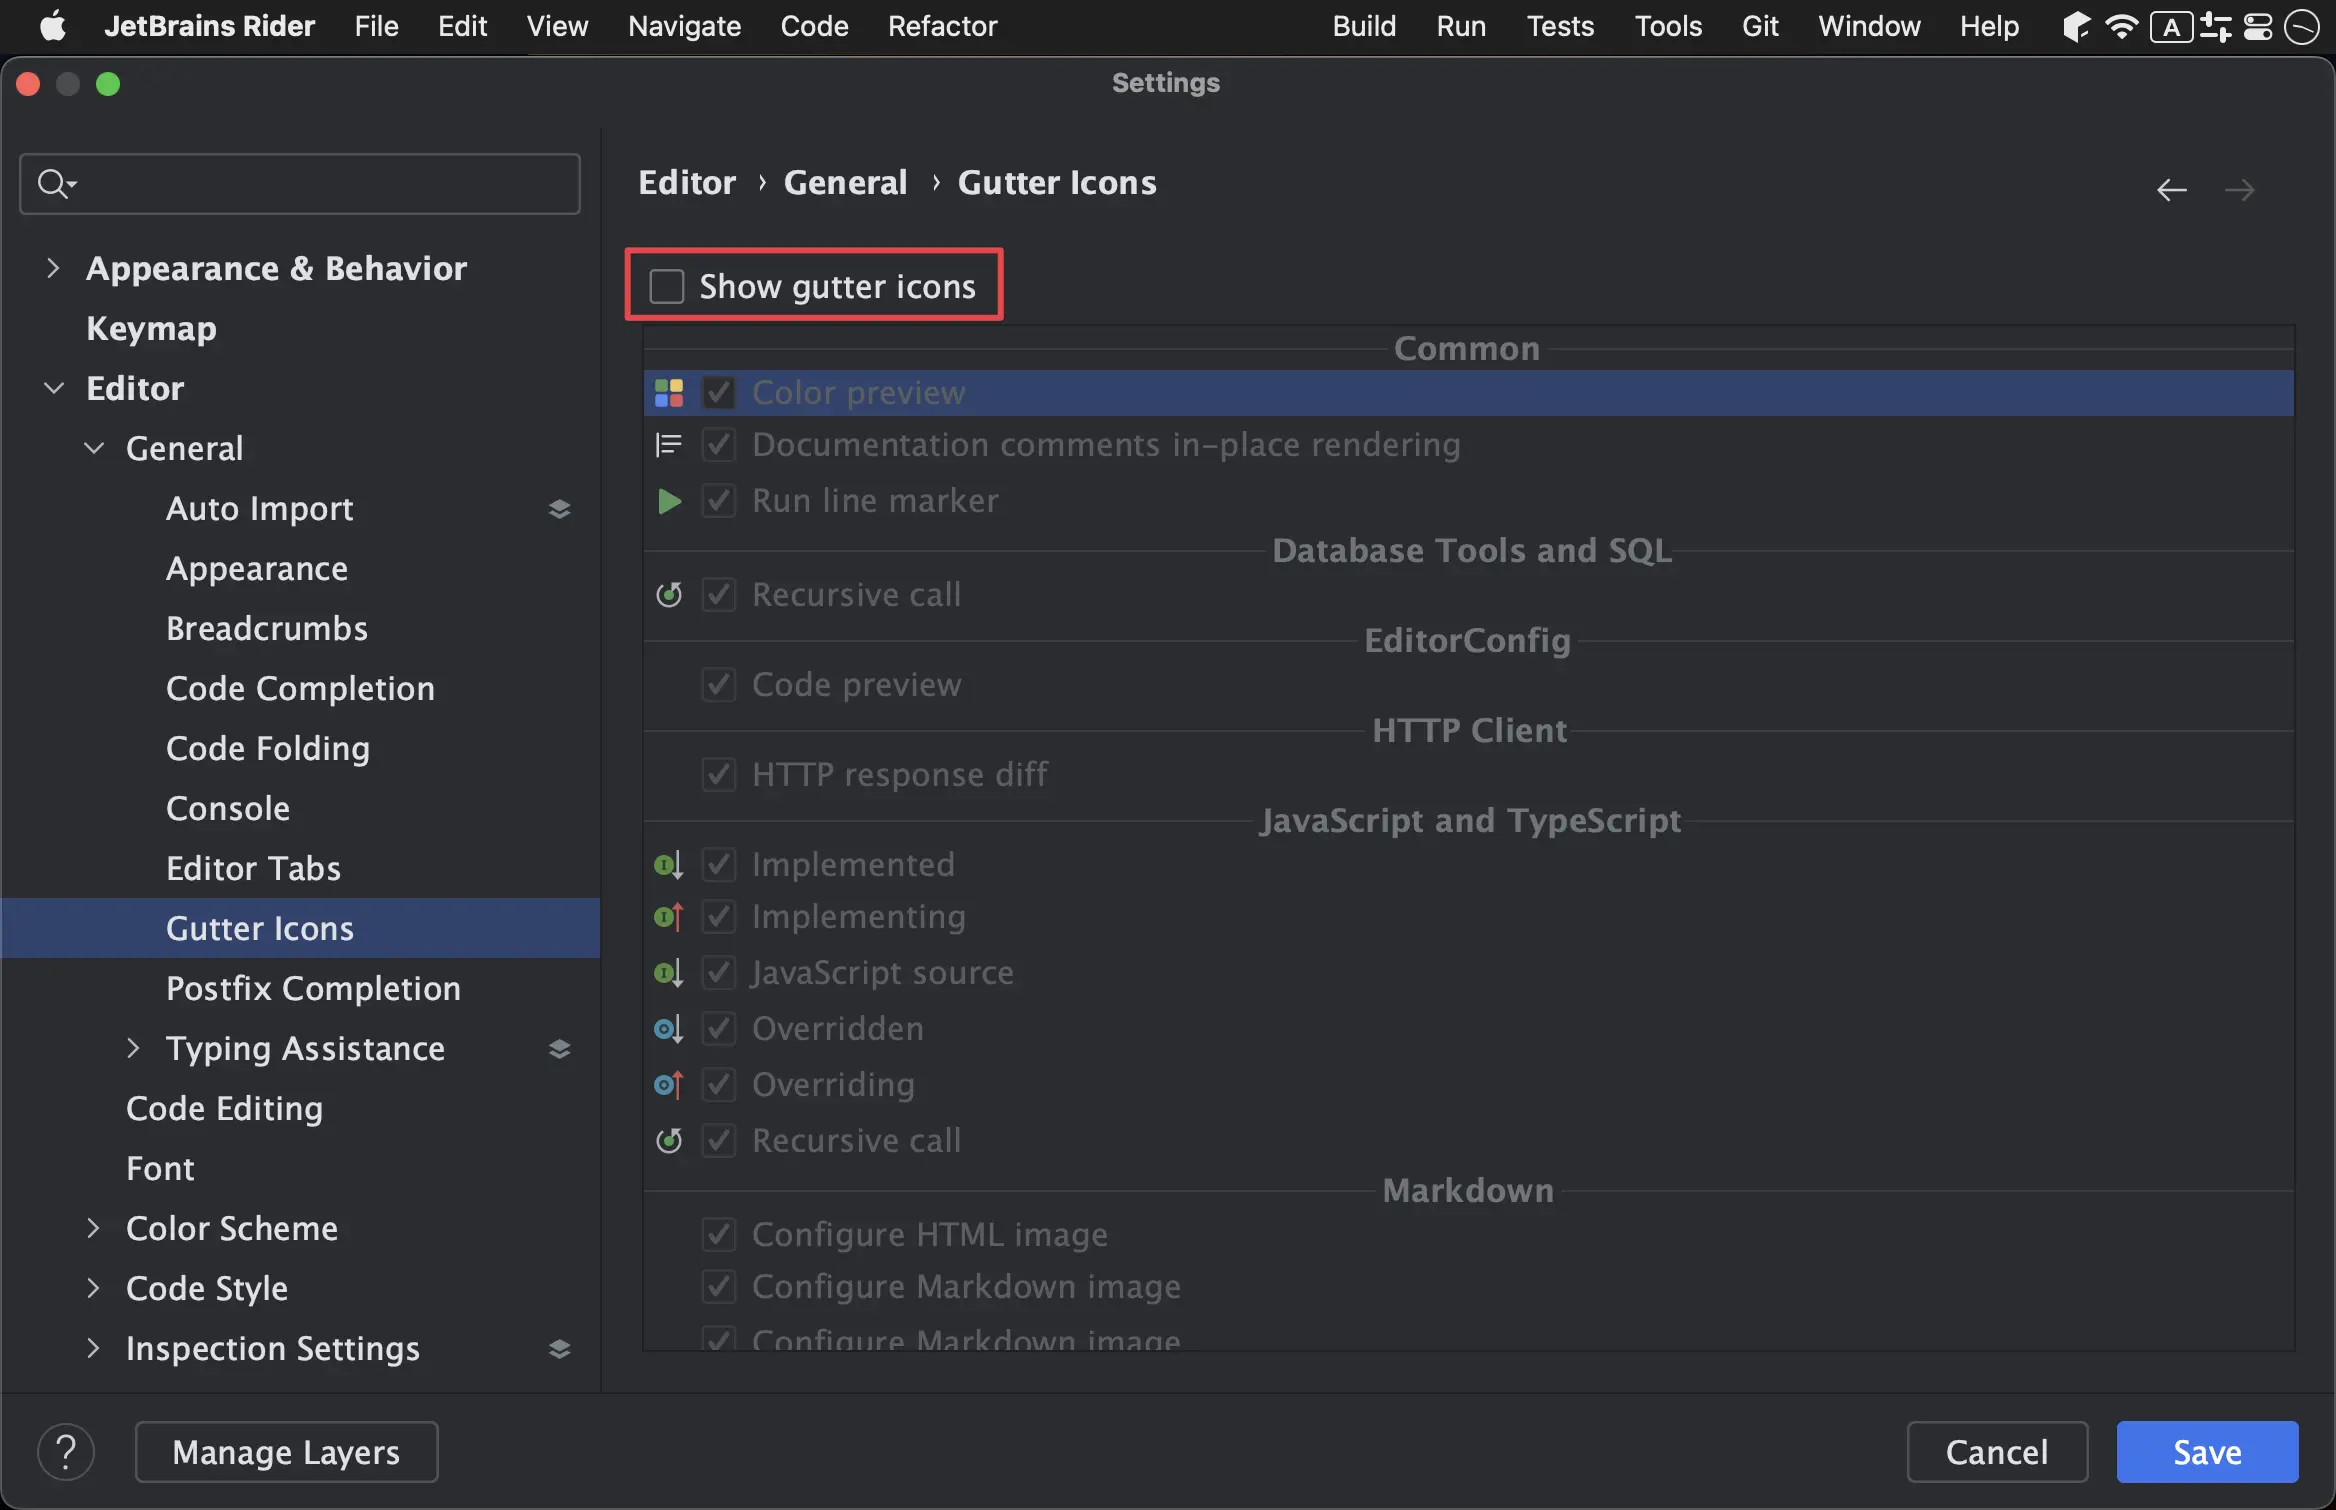Image resolution: width=2336 pixels, height=1510 pixels.
Task: Open the Wi-Fi status menu
Action: coord(2121,26)
